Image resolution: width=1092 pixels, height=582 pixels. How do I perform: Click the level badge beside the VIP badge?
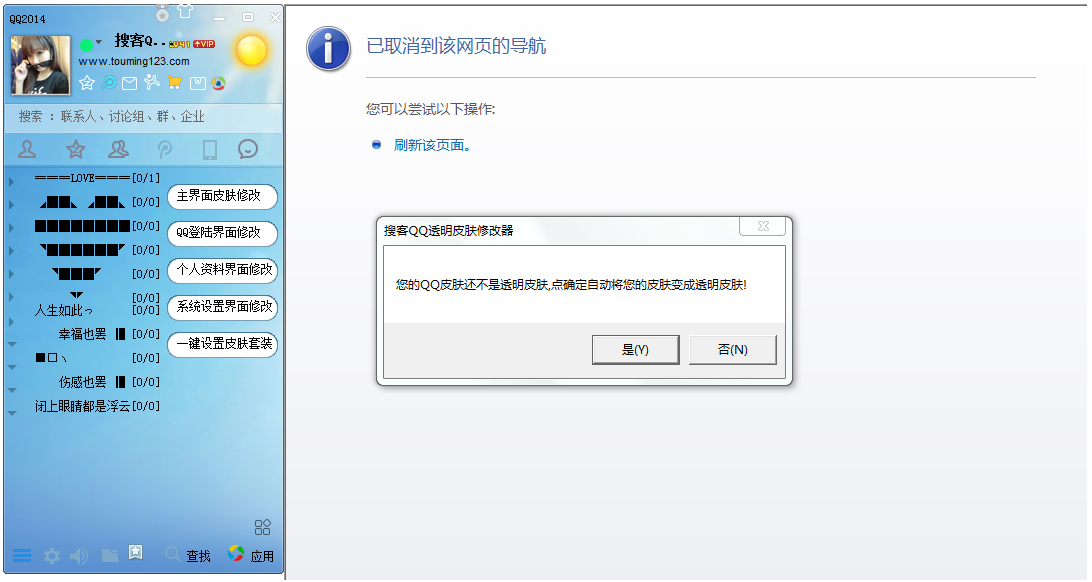coord(180,44)
